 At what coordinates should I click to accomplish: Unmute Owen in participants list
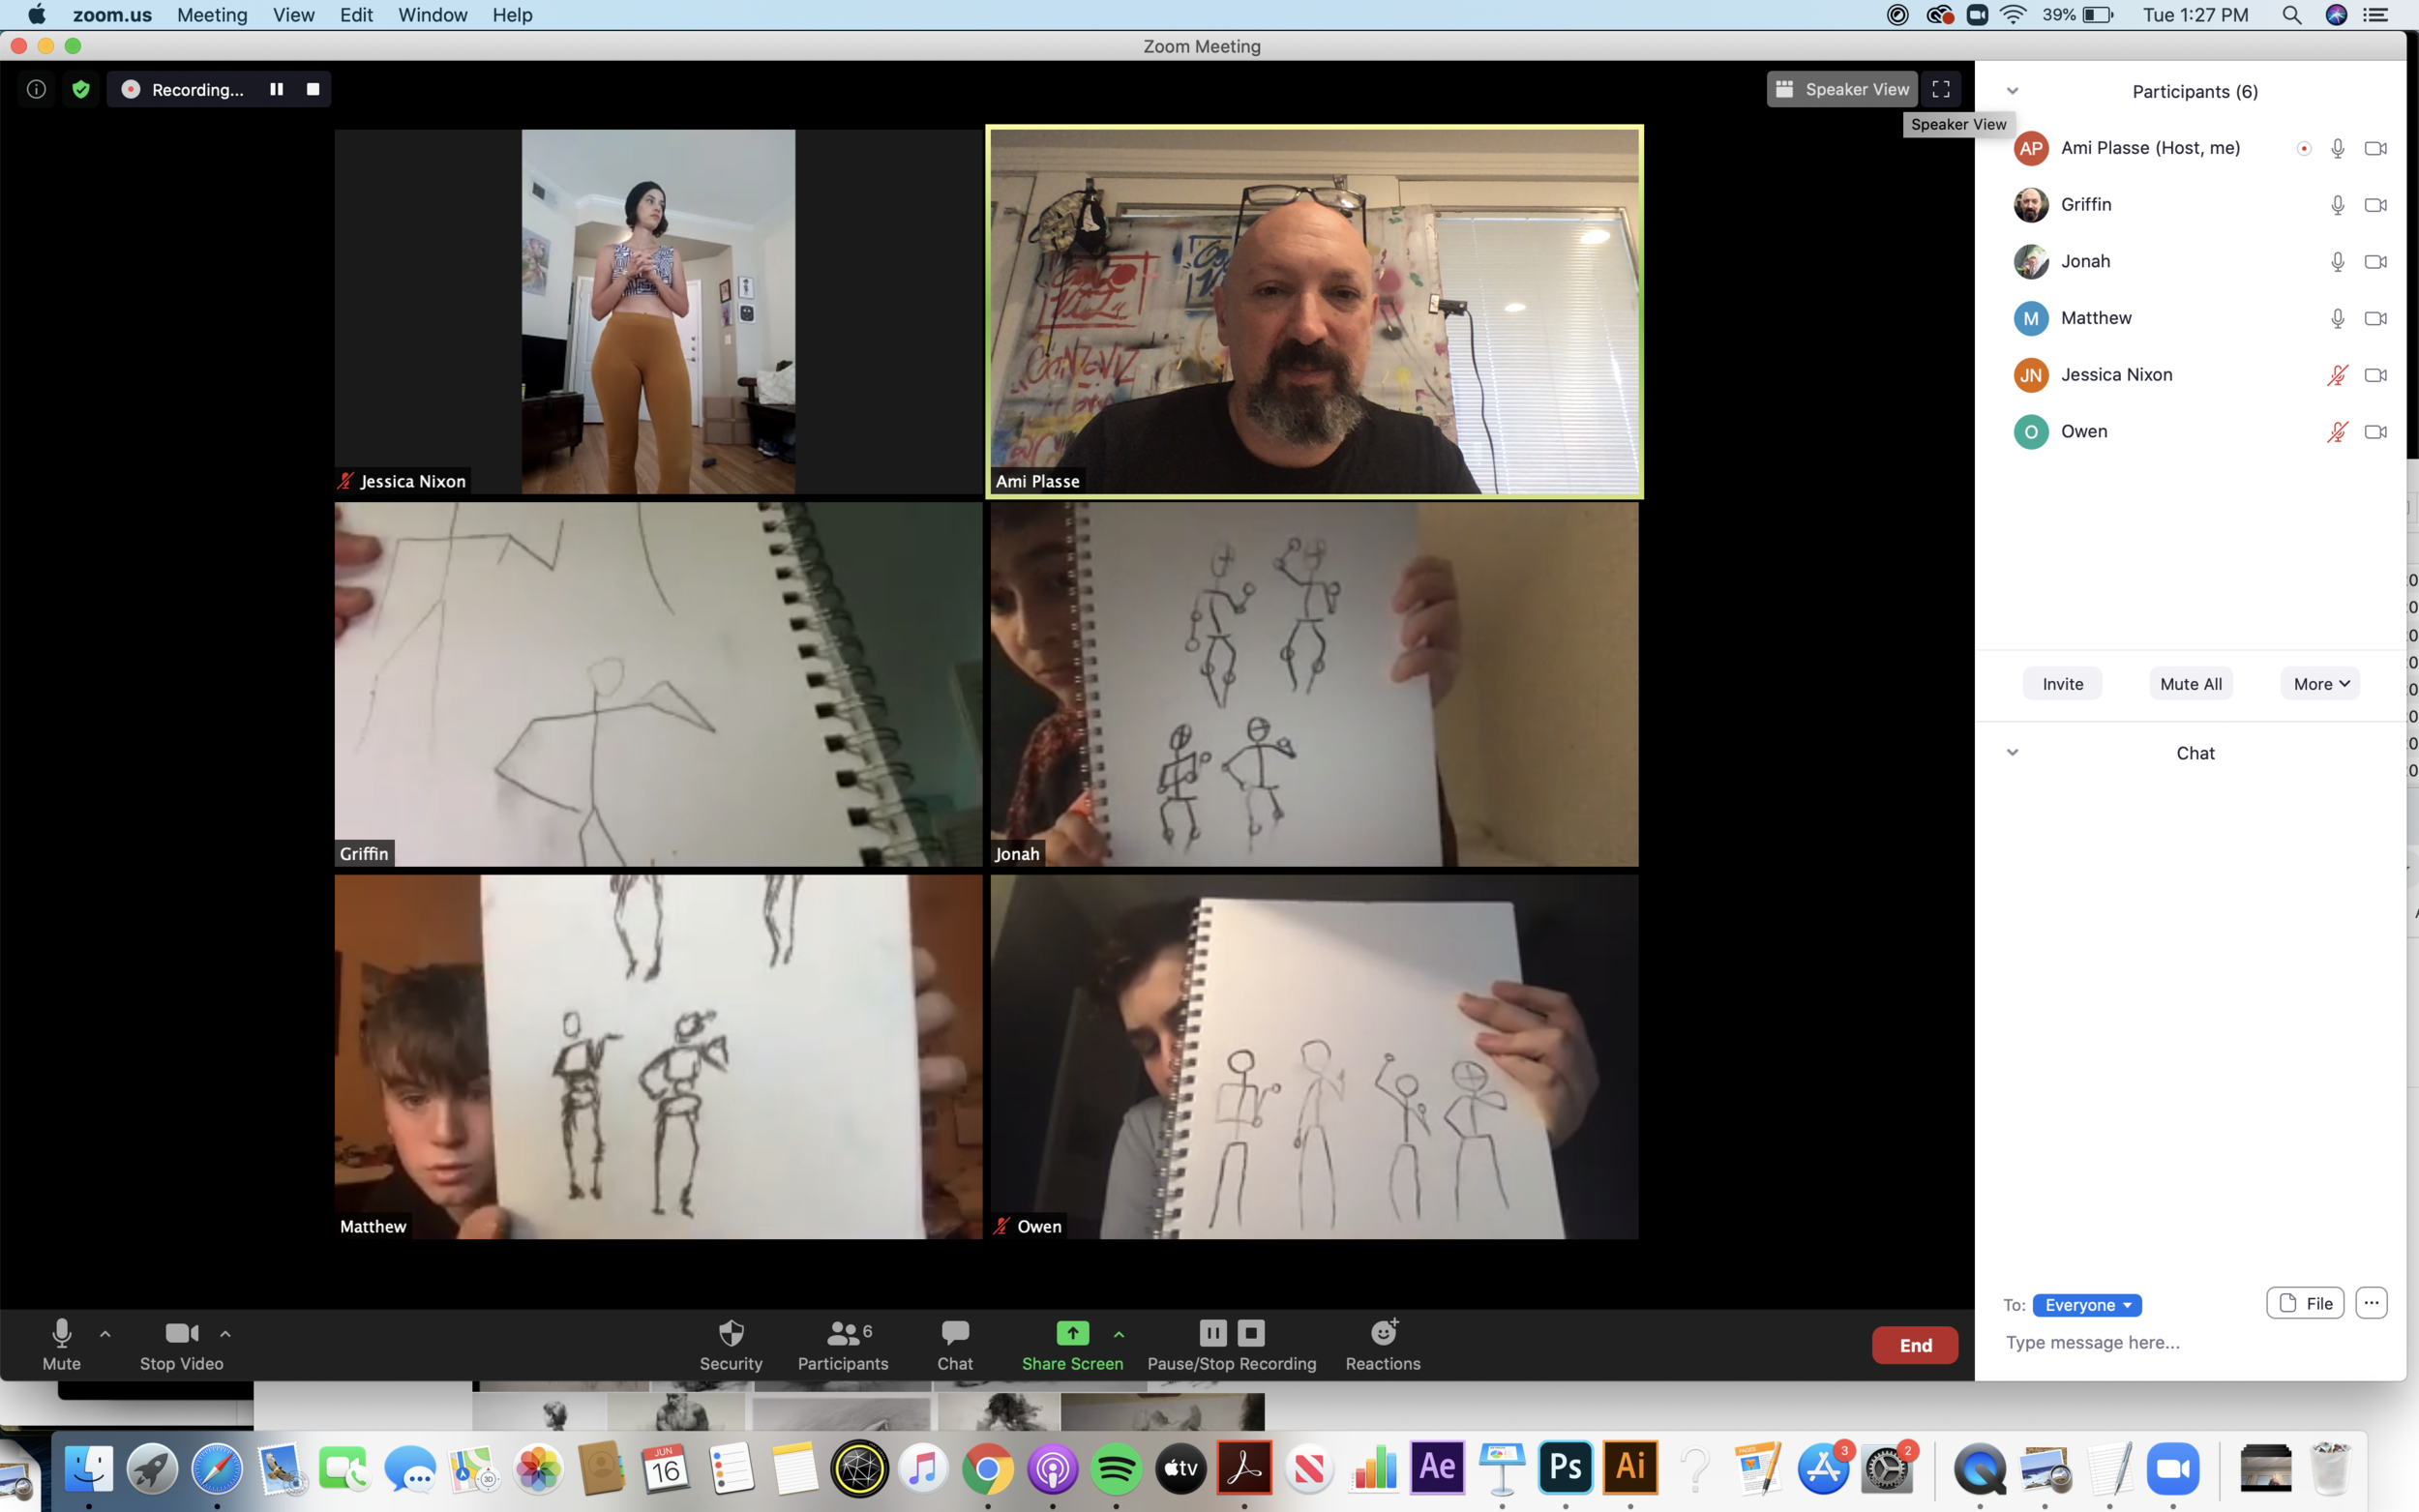[x=2337, y=432]
